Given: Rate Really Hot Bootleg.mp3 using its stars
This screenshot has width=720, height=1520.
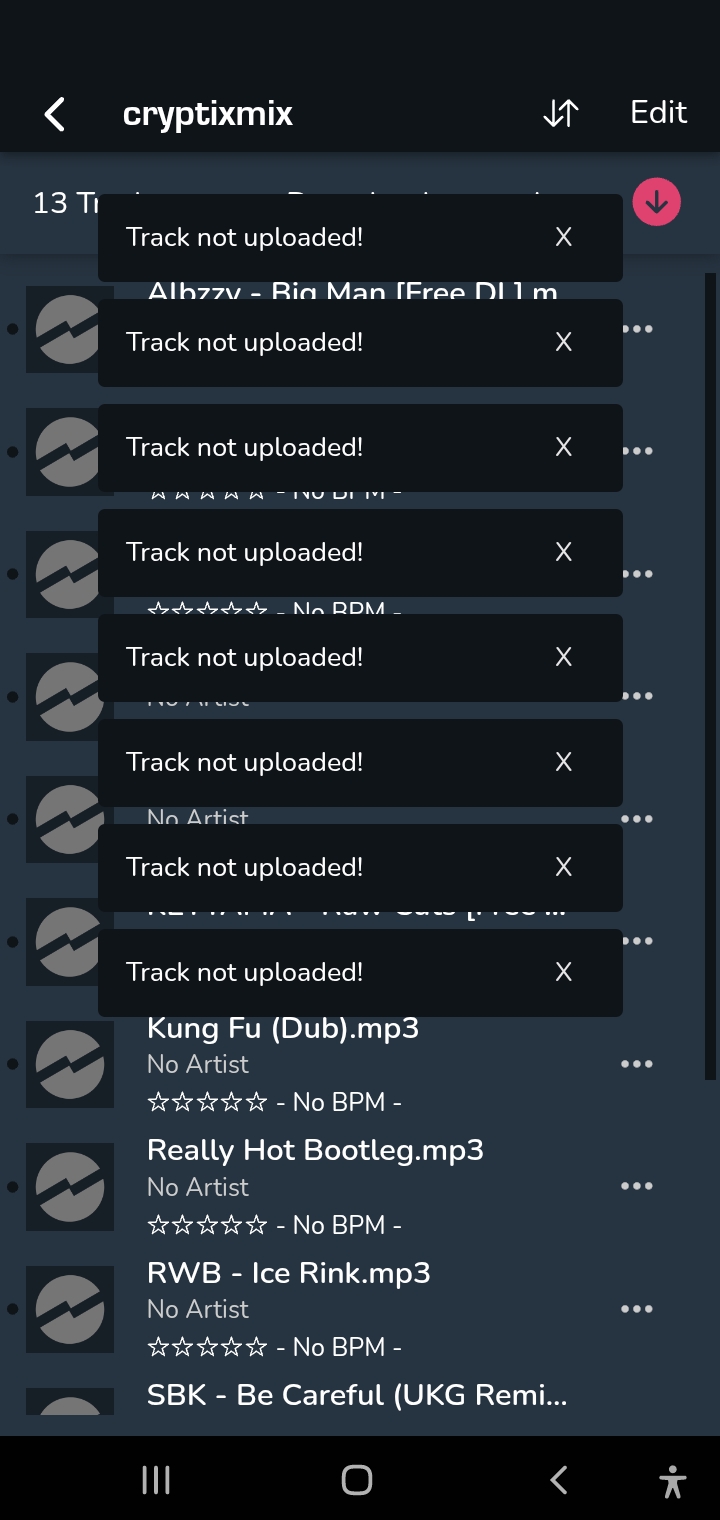Looking at the screenshot, I should pos(207,1225).
